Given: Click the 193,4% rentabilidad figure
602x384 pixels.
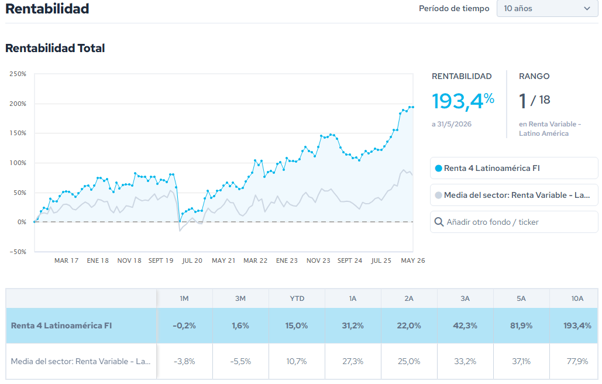Looking at the screenshot, I should pos(463,101).
